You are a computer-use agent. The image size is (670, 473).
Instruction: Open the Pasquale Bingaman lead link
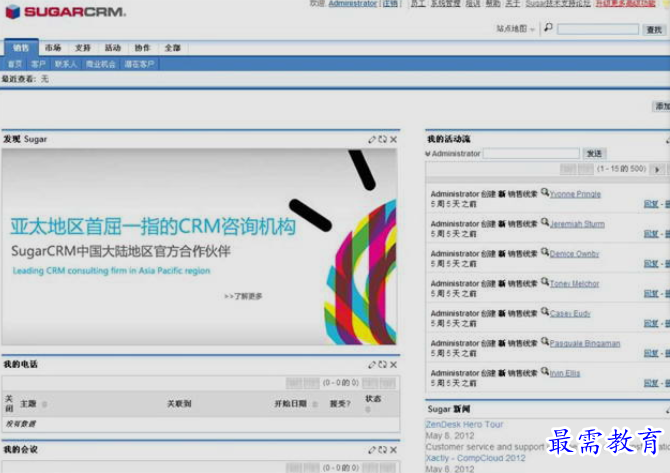(x=585, y=344)
